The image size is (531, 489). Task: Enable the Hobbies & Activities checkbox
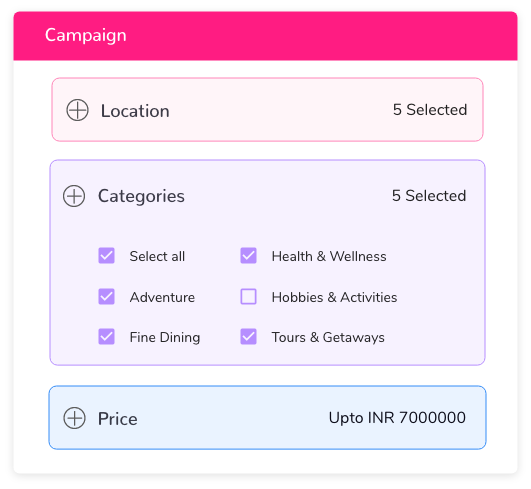[x=249, y=297]
